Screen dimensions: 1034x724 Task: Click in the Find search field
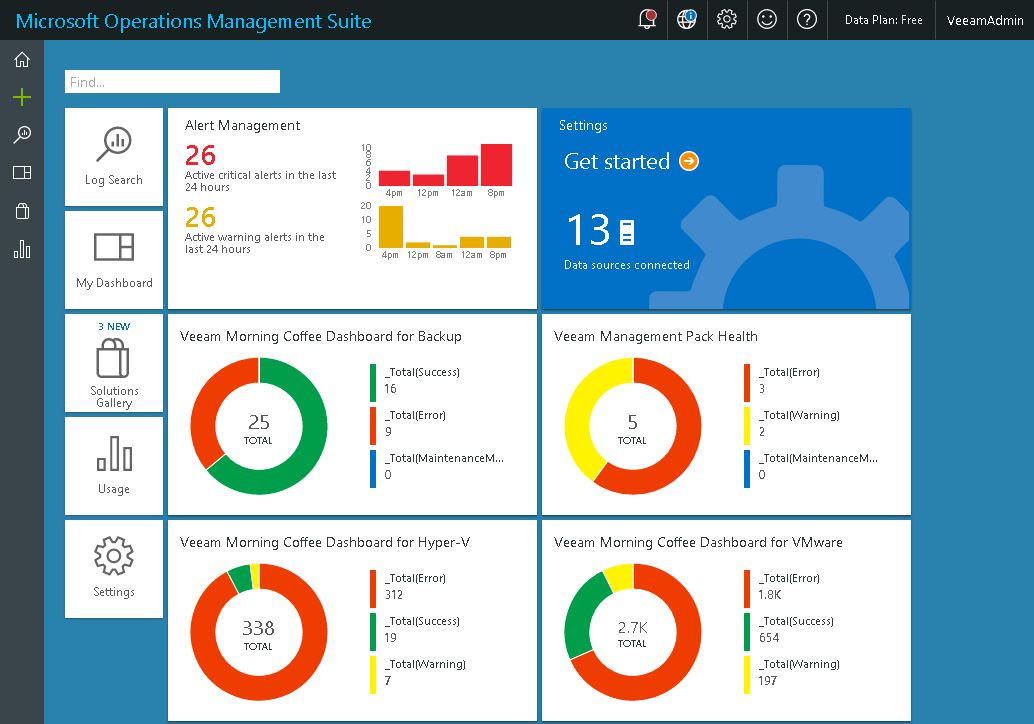(x=172, y=82)
